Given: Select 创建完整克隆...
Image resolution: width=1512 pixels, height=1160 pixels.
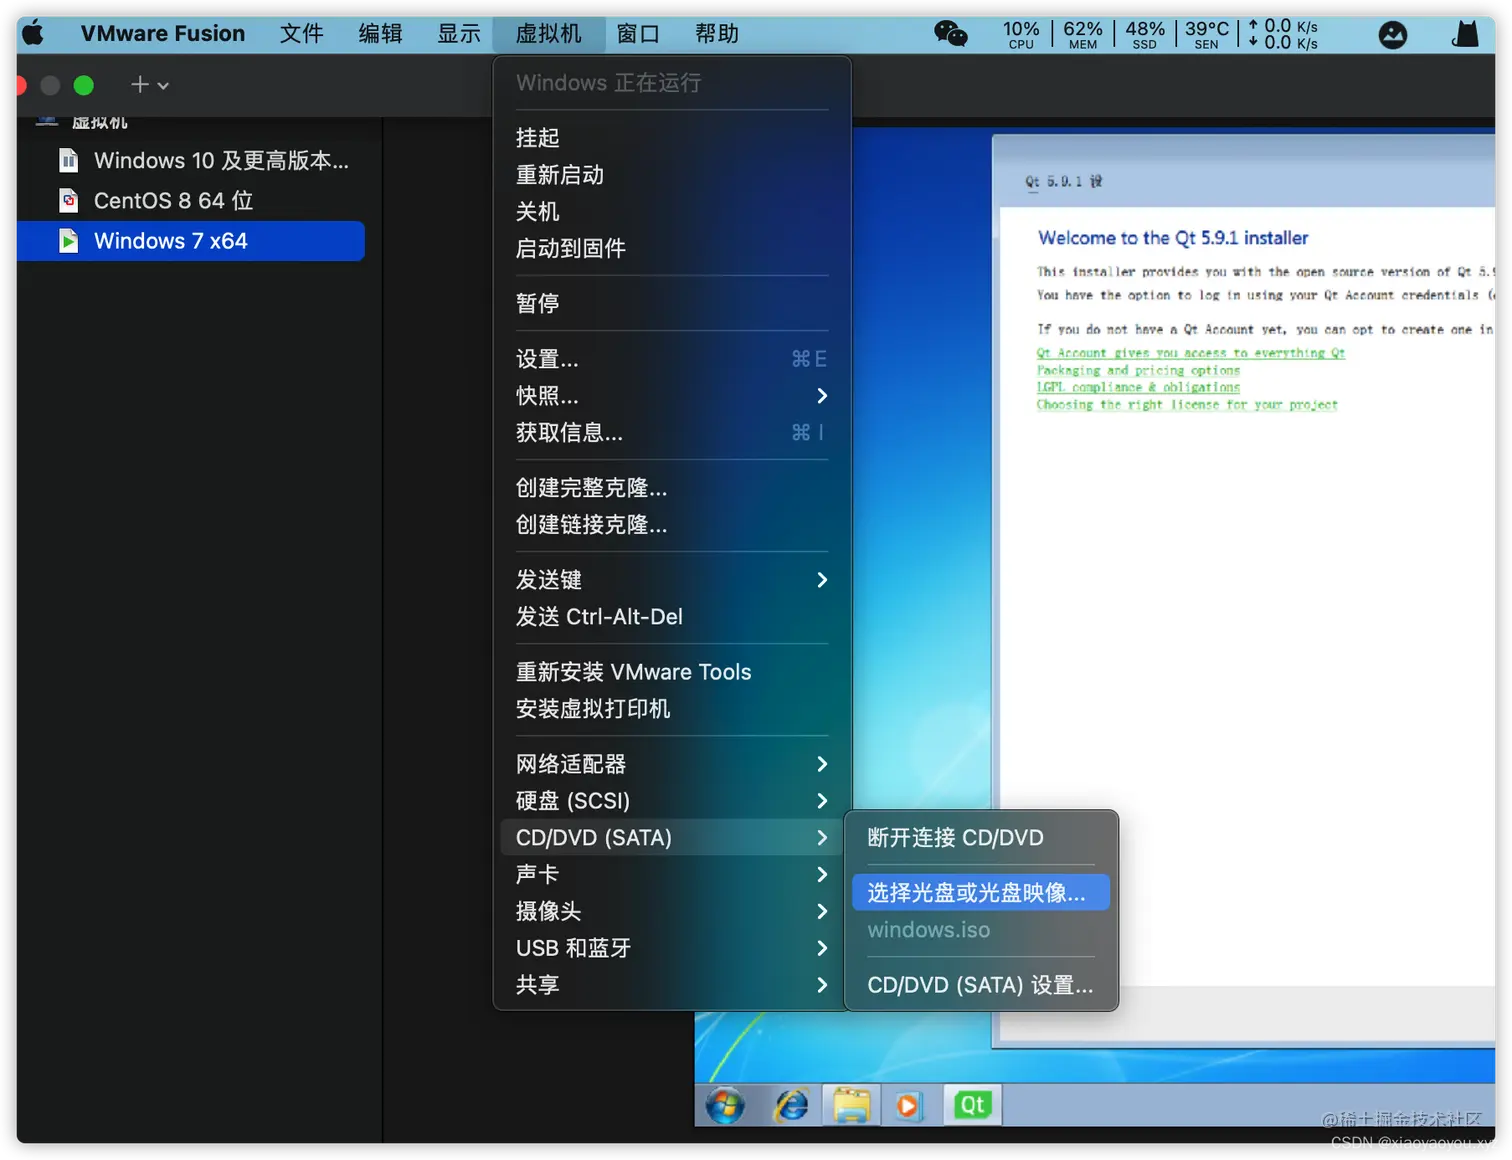Looking at the screenshot, I should pyautogui.click(x=671, y=488).
